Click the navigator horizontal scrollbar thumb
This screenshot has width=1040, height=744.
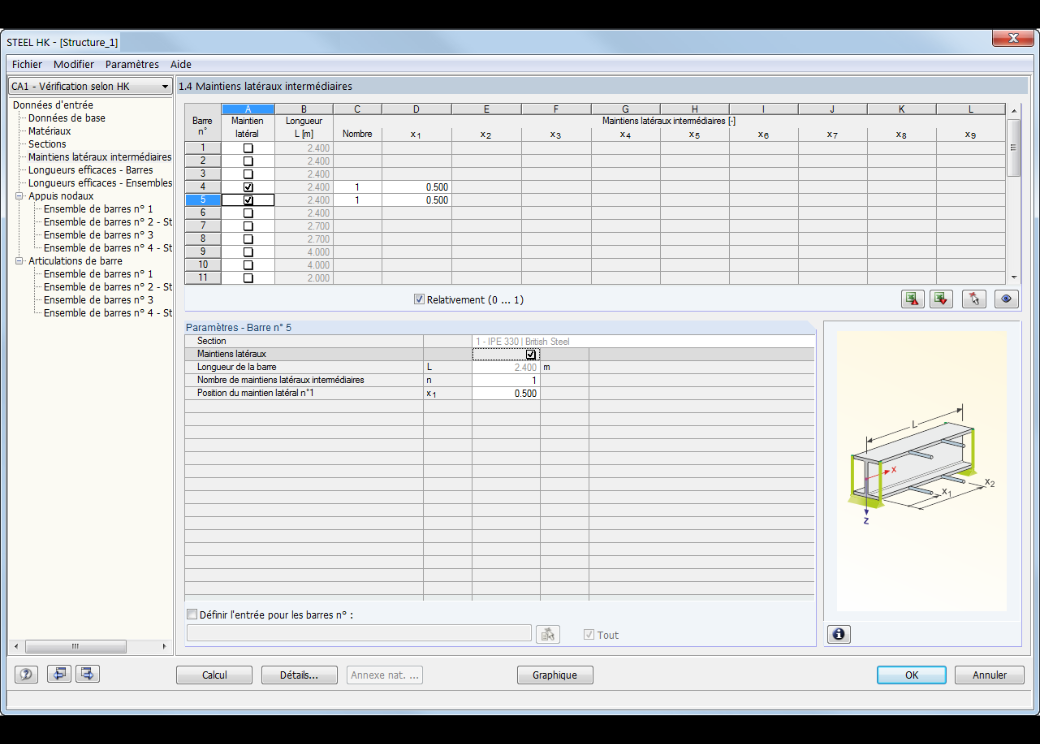click(76, 646)
